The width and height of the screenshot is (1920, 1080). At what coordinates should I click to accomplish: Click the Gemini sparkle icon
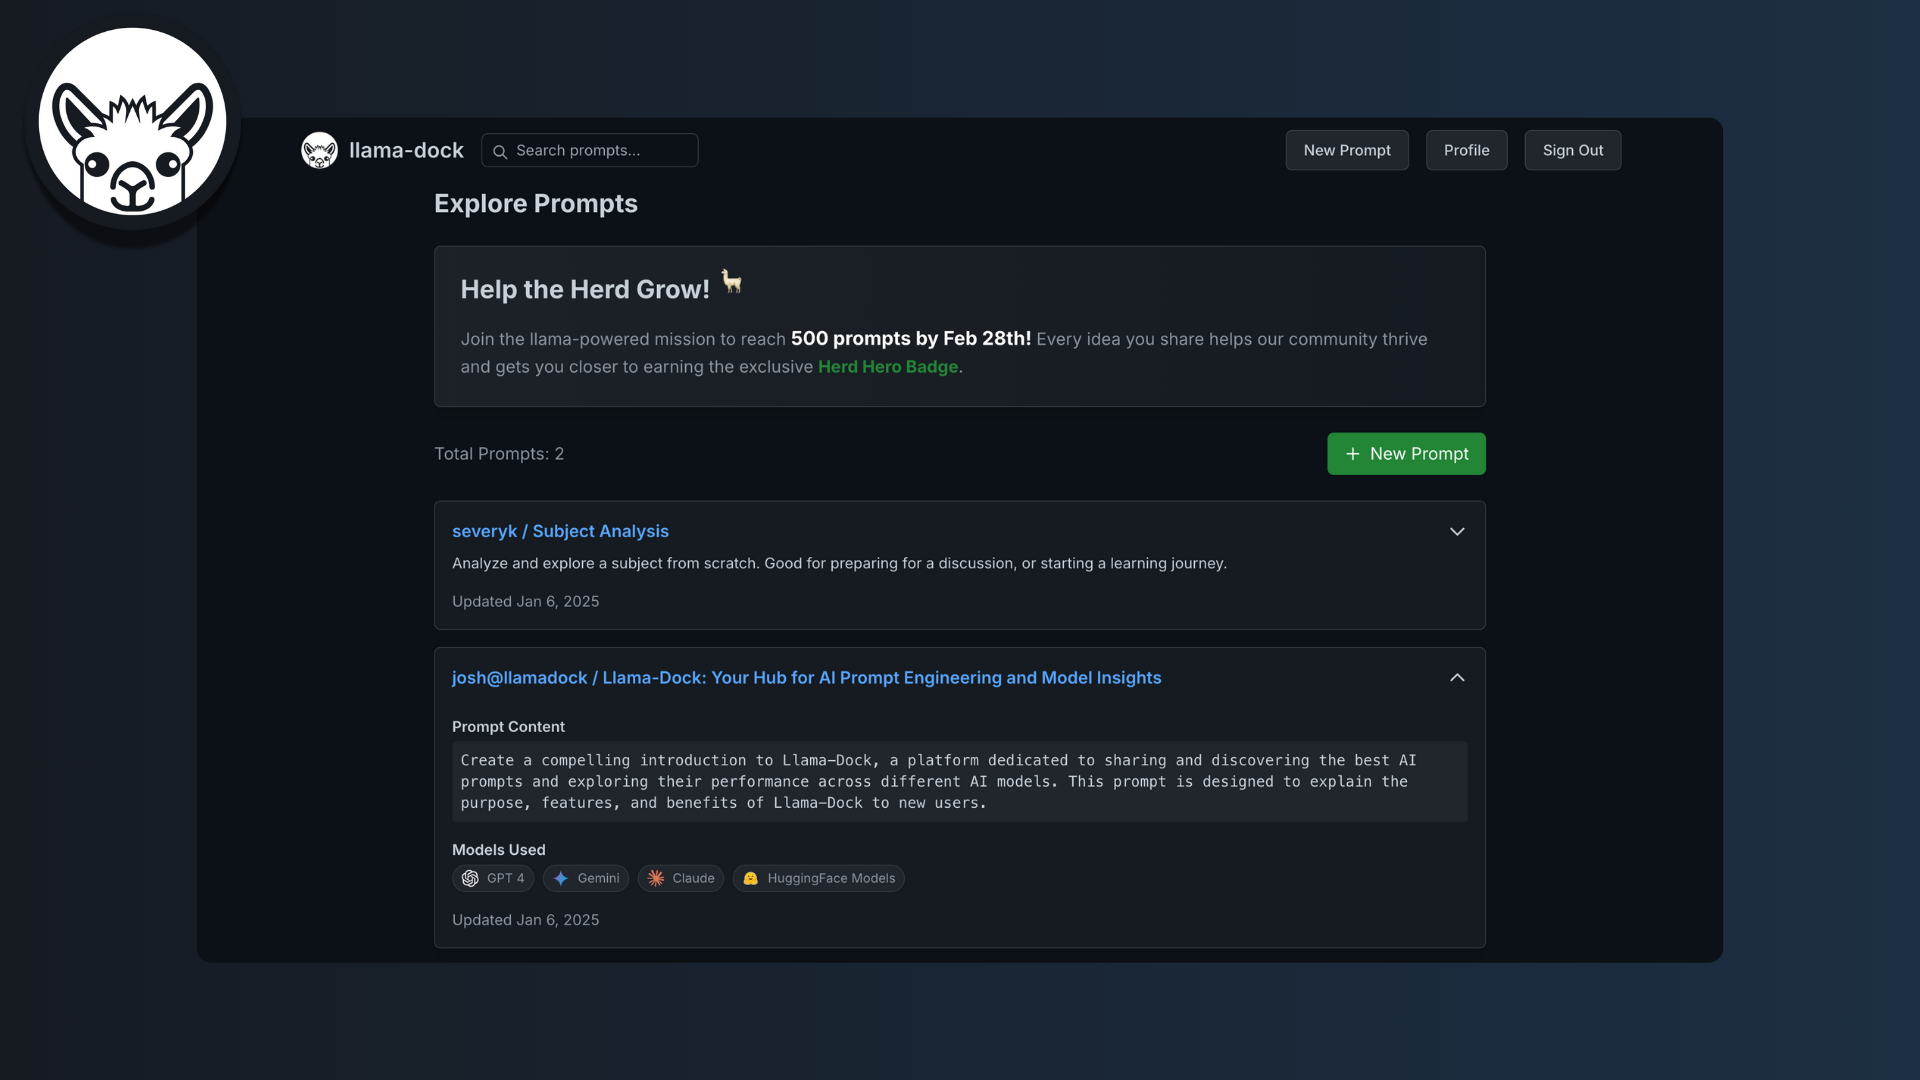561,879
